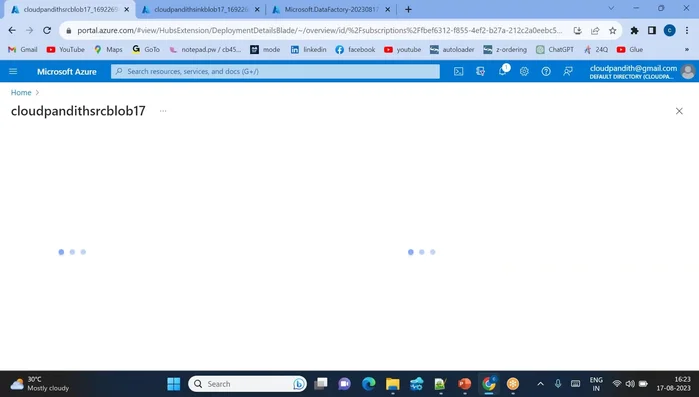The height and width of the screenshot is (397, 699).
Task: Show more bookmarks chevron
Action: coord(687,49)
